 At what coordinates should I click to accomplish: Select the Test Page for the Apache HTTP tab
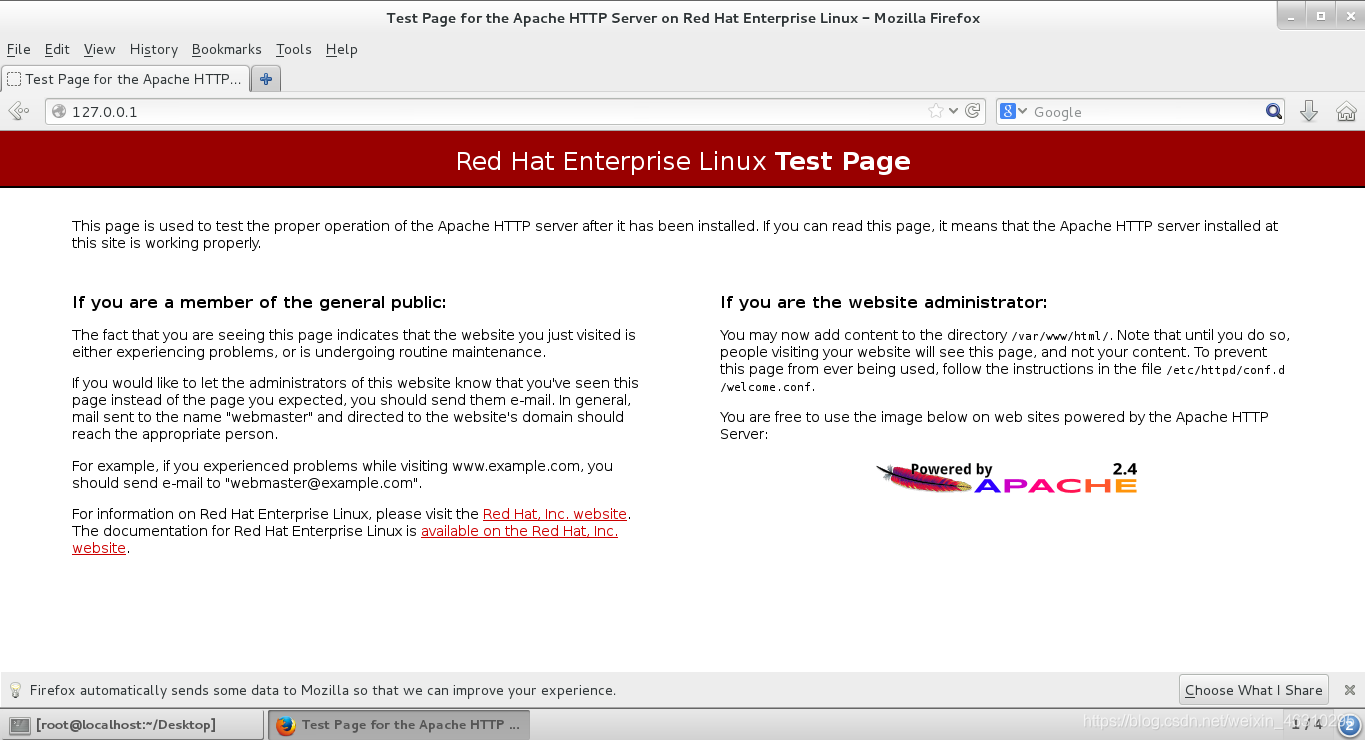pos(125,79)
